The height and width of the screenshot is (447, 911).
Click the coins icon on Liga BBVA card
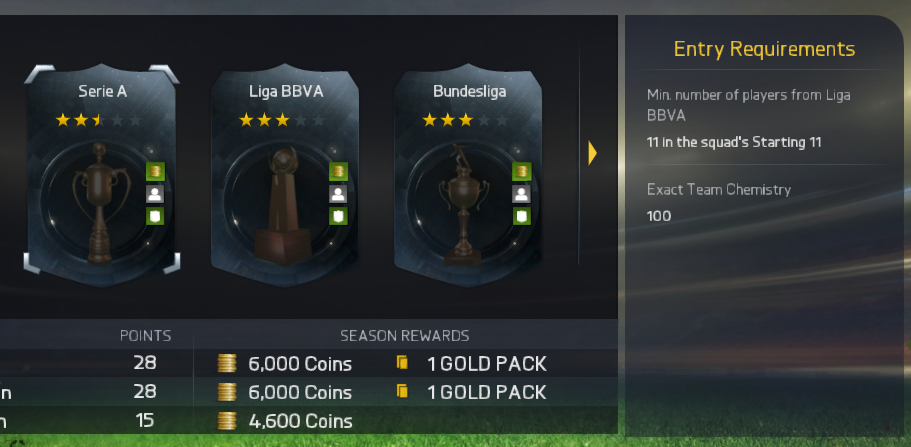338,171
